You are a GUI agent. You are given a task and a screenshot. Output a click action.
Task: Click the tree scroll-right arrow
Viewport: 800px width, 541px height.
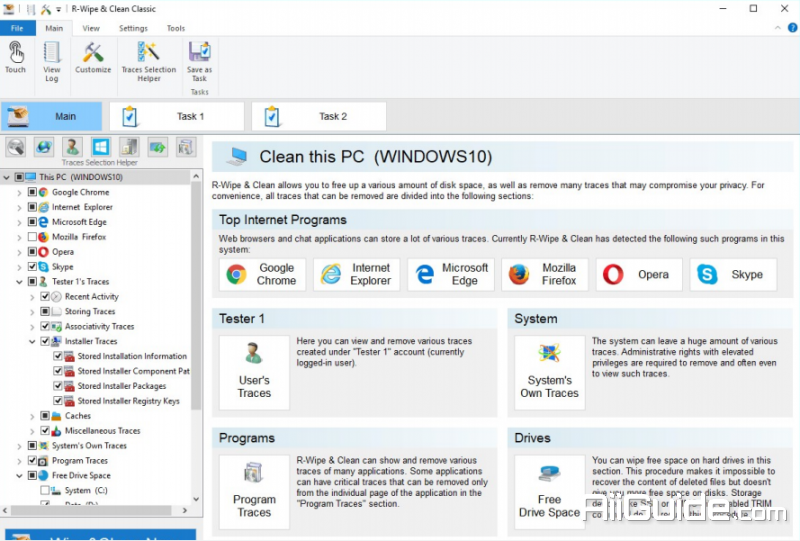coord(185,510)
